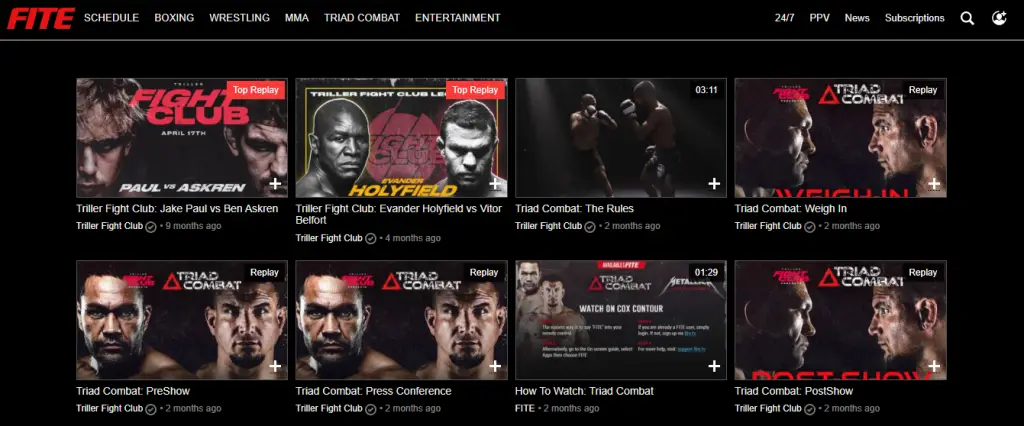Open title Triad Combat: Press Conference

coord(373,391)
